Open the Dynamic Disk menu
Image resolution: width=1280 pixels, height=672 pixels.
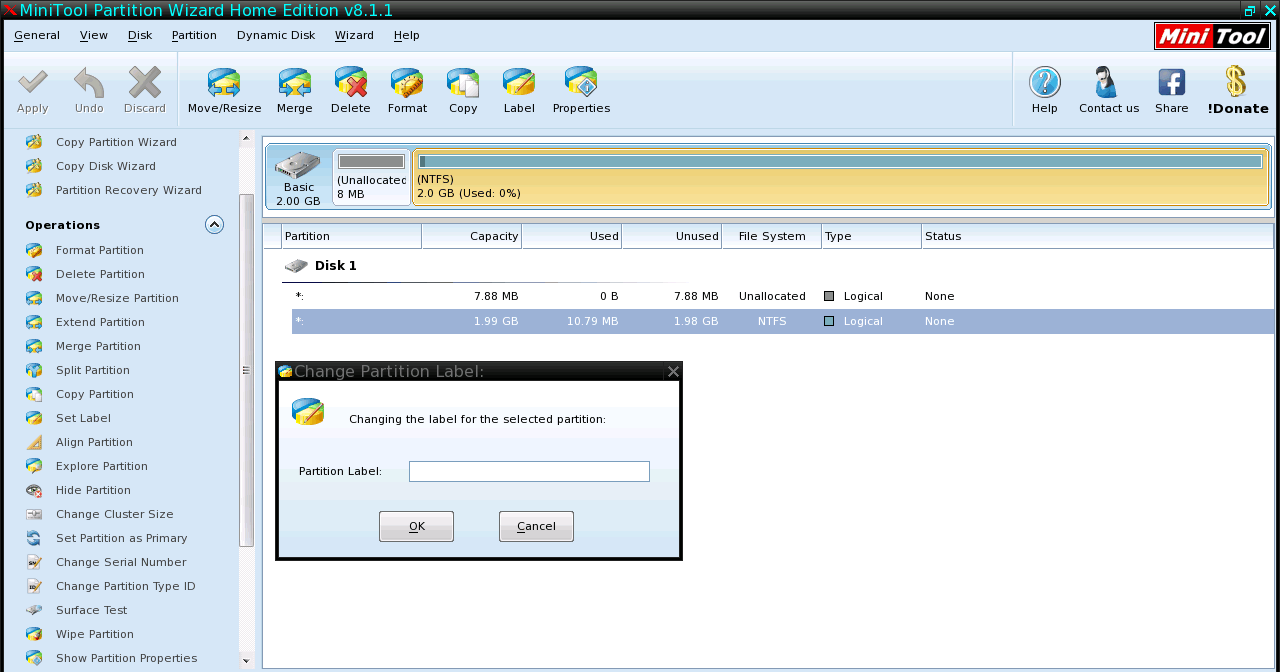(x=276, y=35)
